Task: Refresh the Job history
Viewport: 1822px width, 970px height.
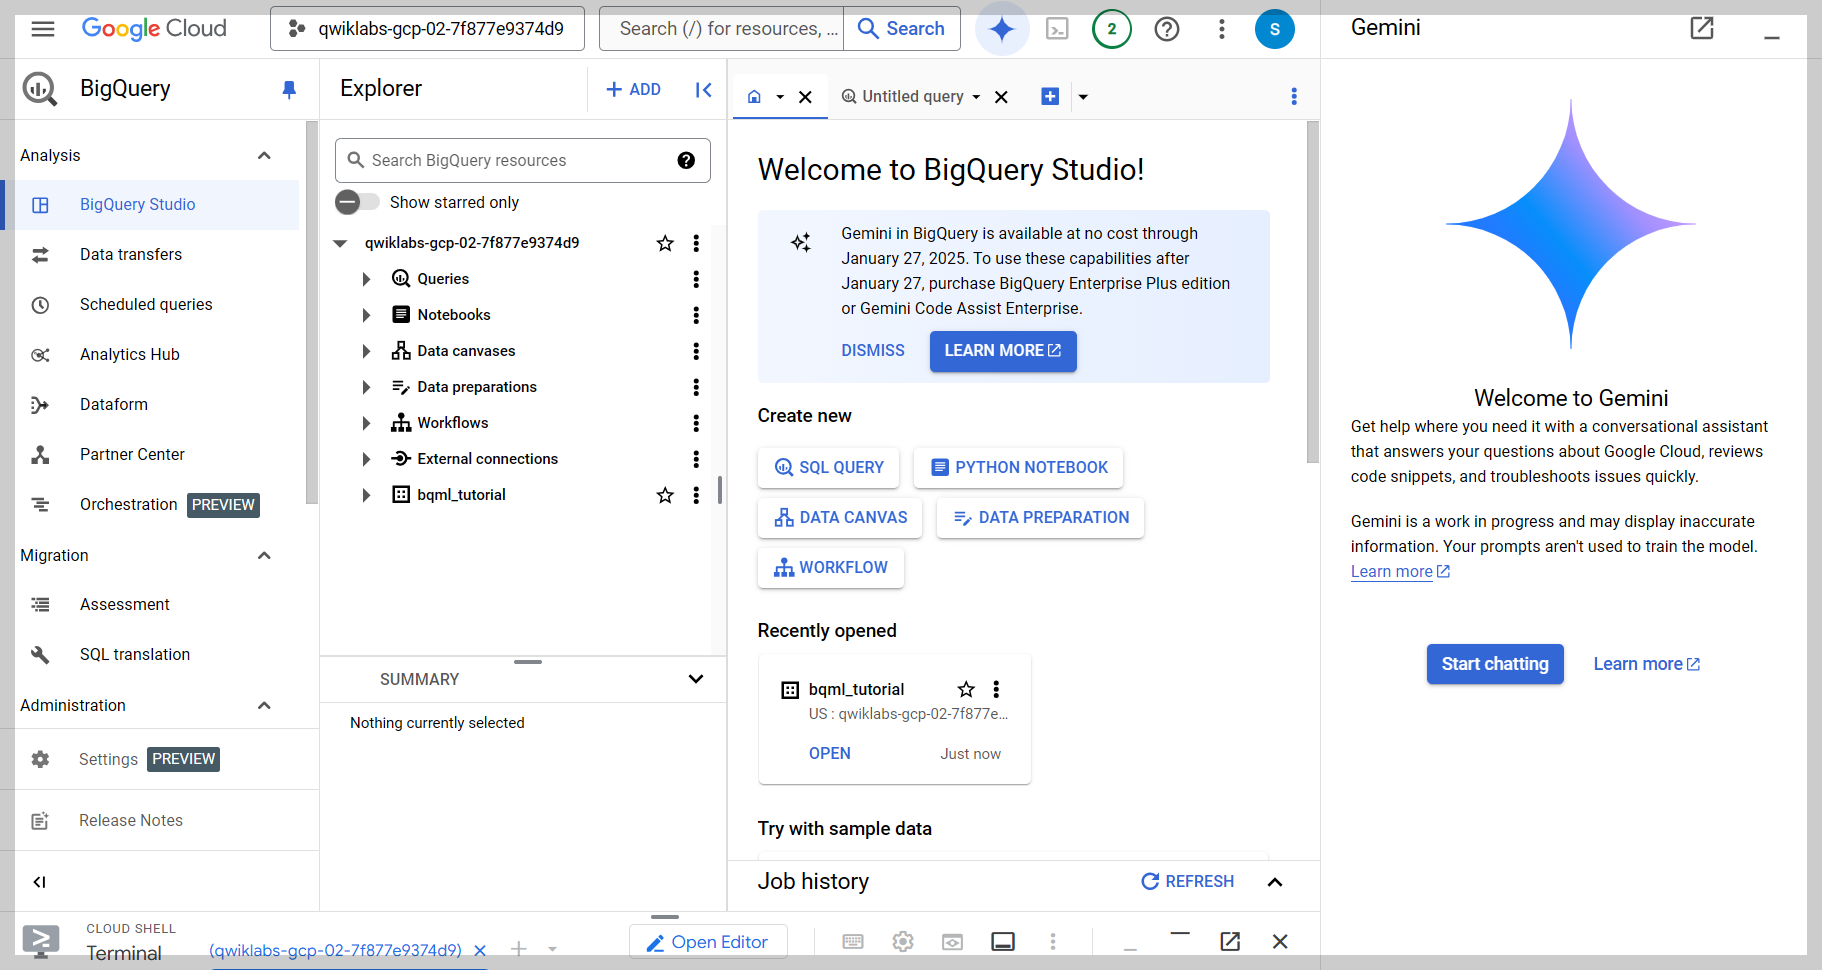Action: pyautogui.click(x=1188, y=881)
